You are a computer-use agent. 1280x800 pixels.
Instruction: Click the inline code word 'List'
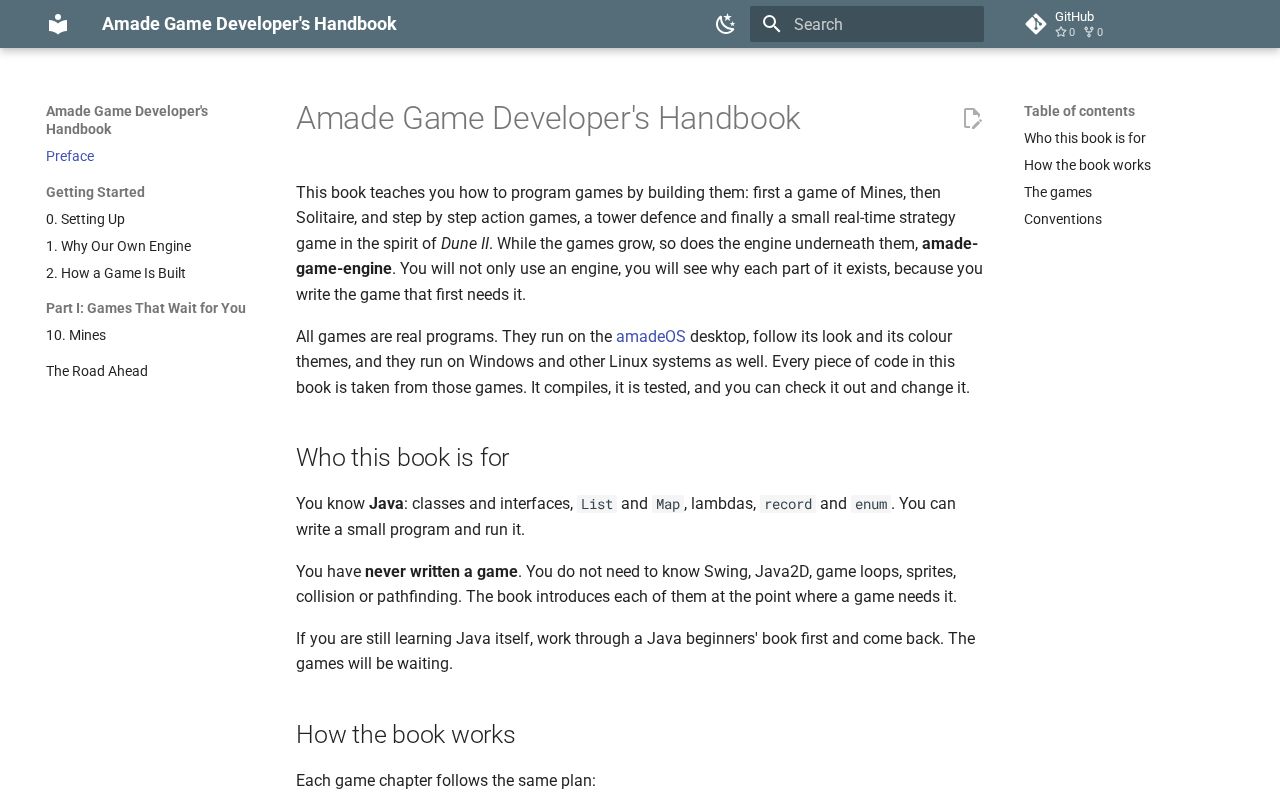coord(597,504)
